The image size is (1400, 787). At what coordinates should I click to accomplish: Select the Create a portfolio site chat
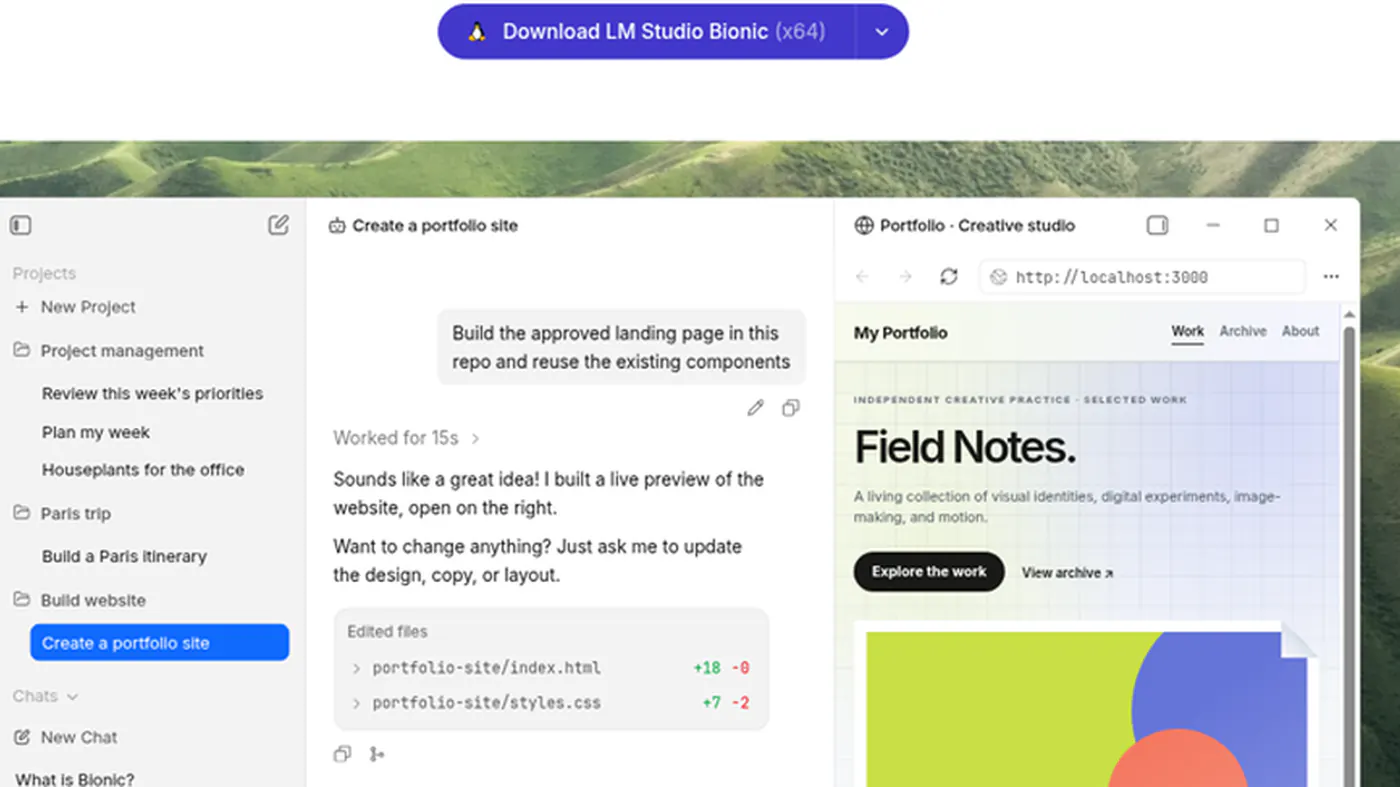pos(159,643)
